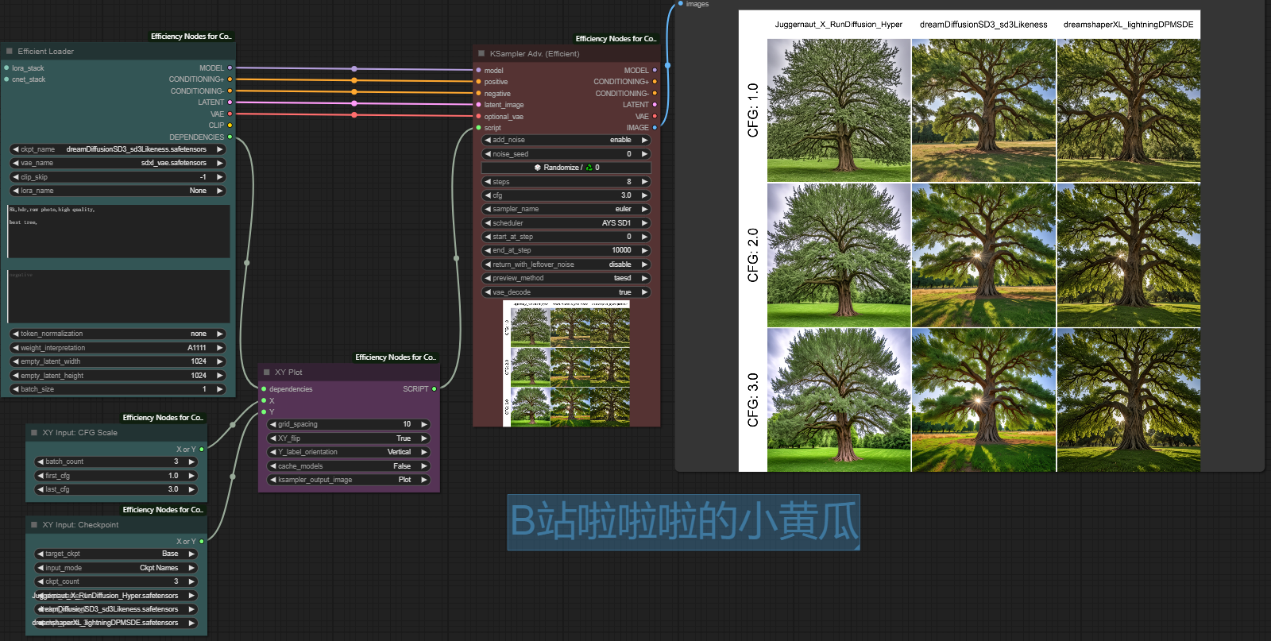Collapse the KSampler Adv. node using its title dot

click(x=482, y=51)
